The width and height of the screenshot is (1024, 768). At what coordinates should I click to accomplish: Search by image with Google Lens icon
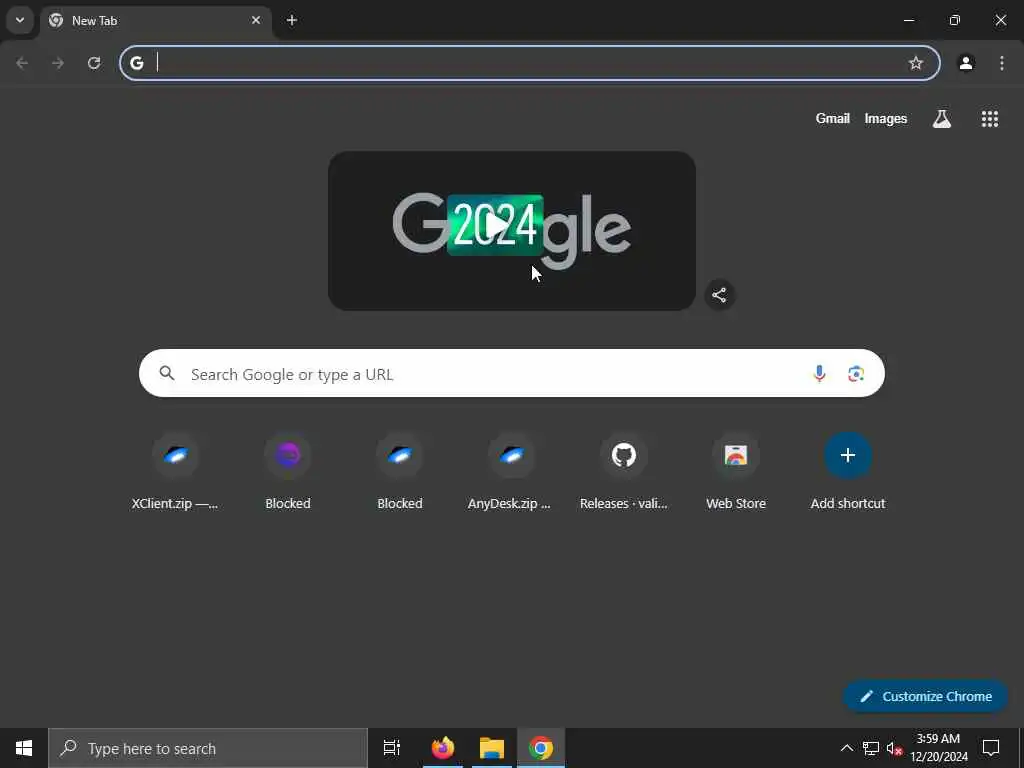pos(856,374)
